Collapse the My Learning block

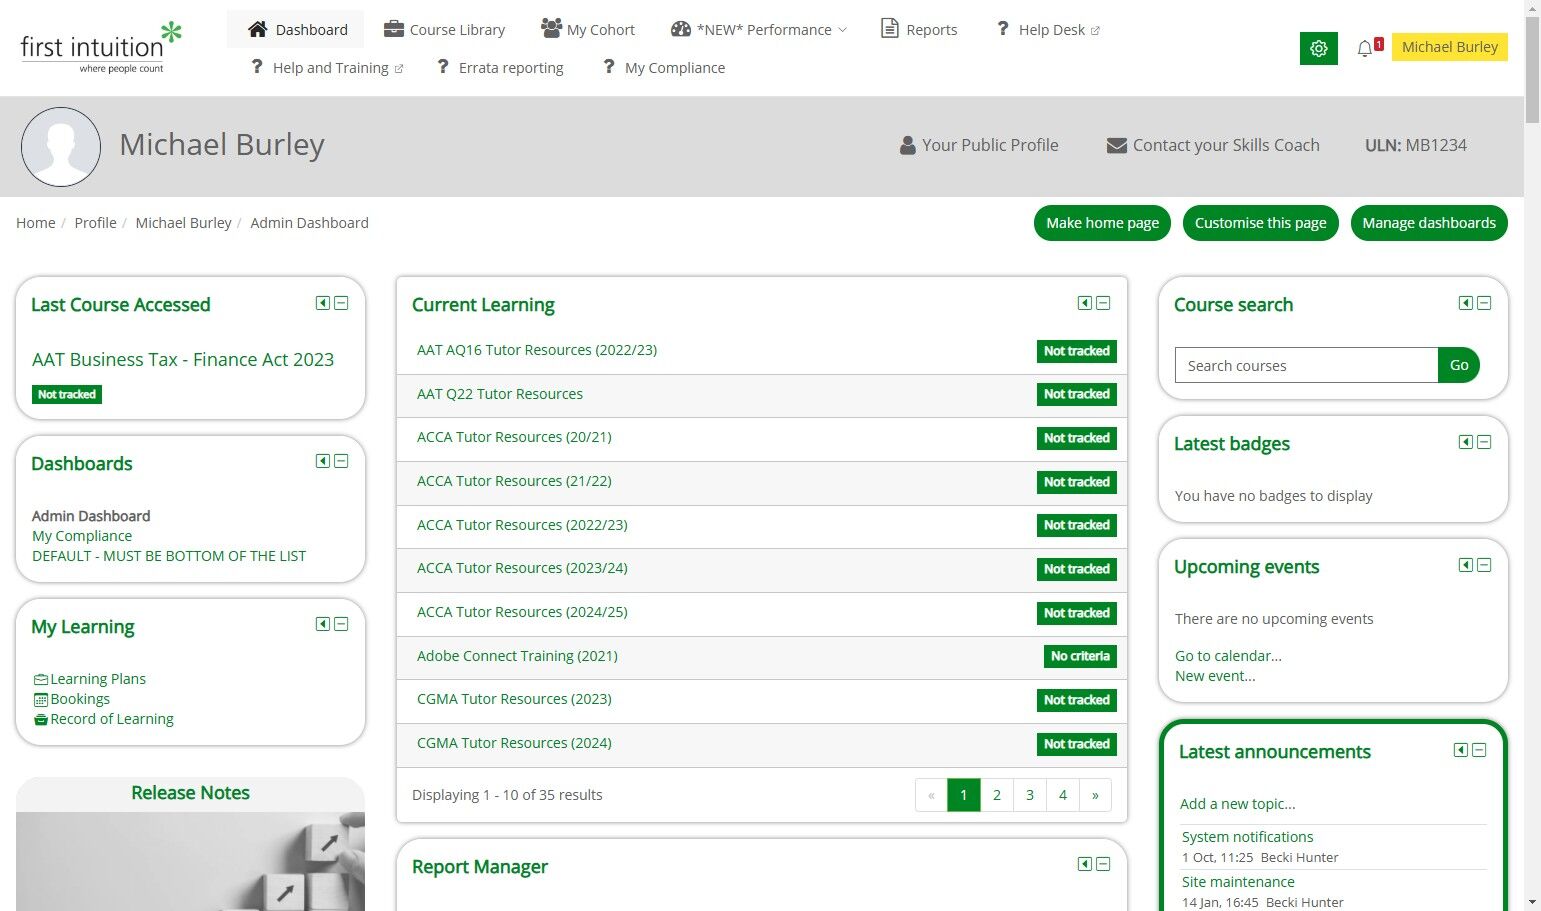click(341, 624)
